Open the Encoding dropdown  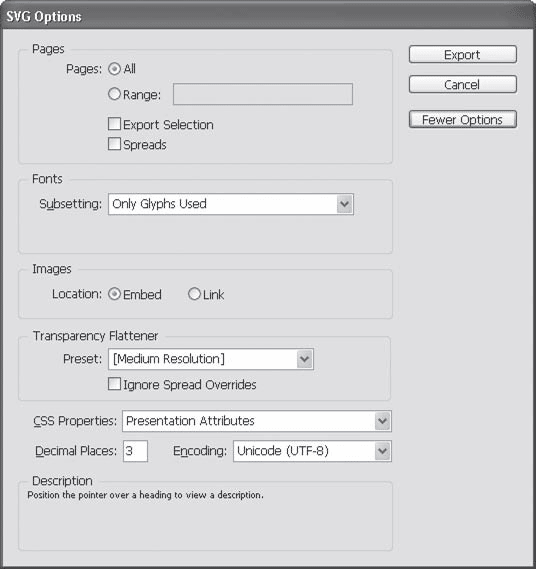click(x=312, y=451)
